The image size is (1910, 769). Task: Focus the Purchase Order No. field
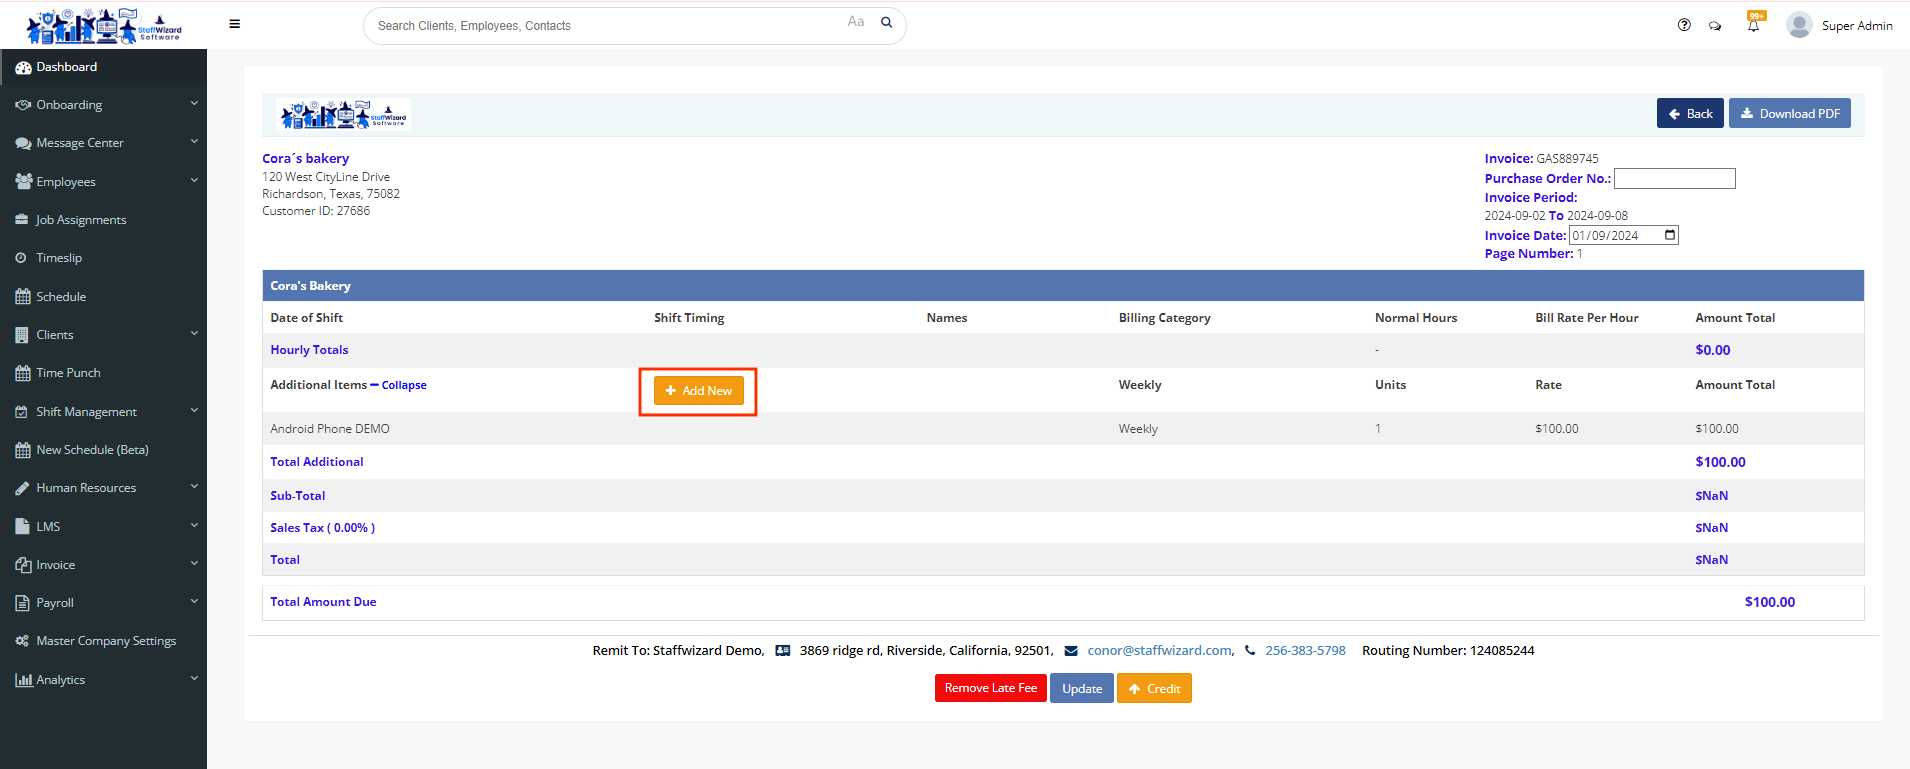1675,178
